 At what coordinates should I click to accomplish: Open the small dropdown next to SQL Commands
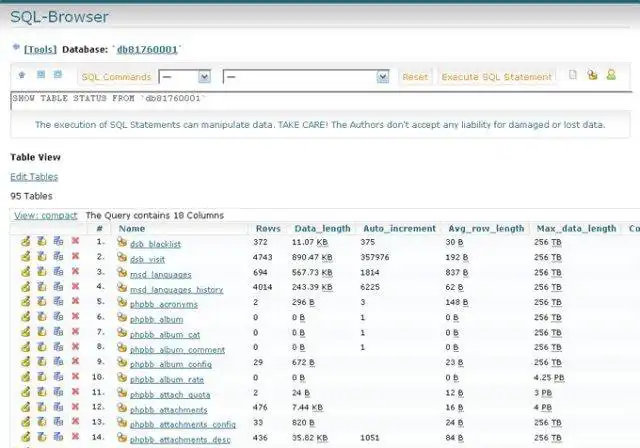pos(184,77)
